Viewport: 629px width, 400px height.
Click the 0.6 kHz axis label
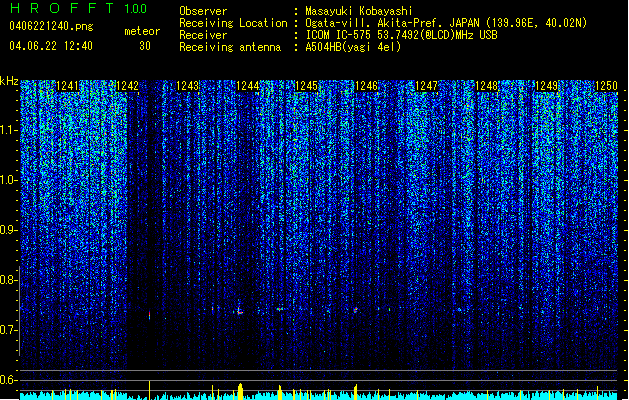pyautogui.click(x=8, y=380)
